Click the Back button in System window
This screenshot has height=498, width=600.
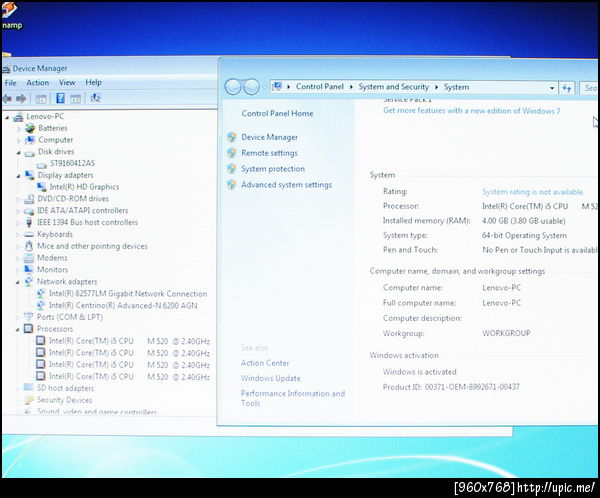click(233, 87)
